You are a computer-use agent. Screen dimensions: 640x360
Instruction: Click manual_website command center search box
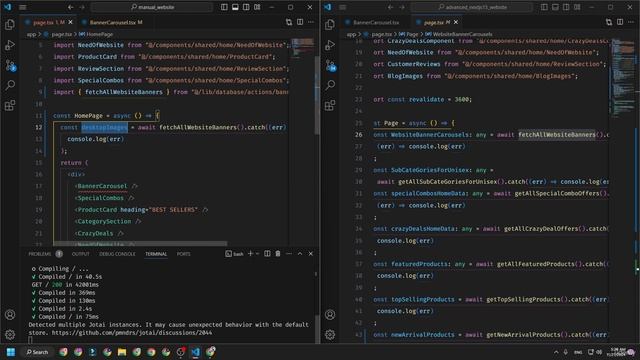[152, 7]
